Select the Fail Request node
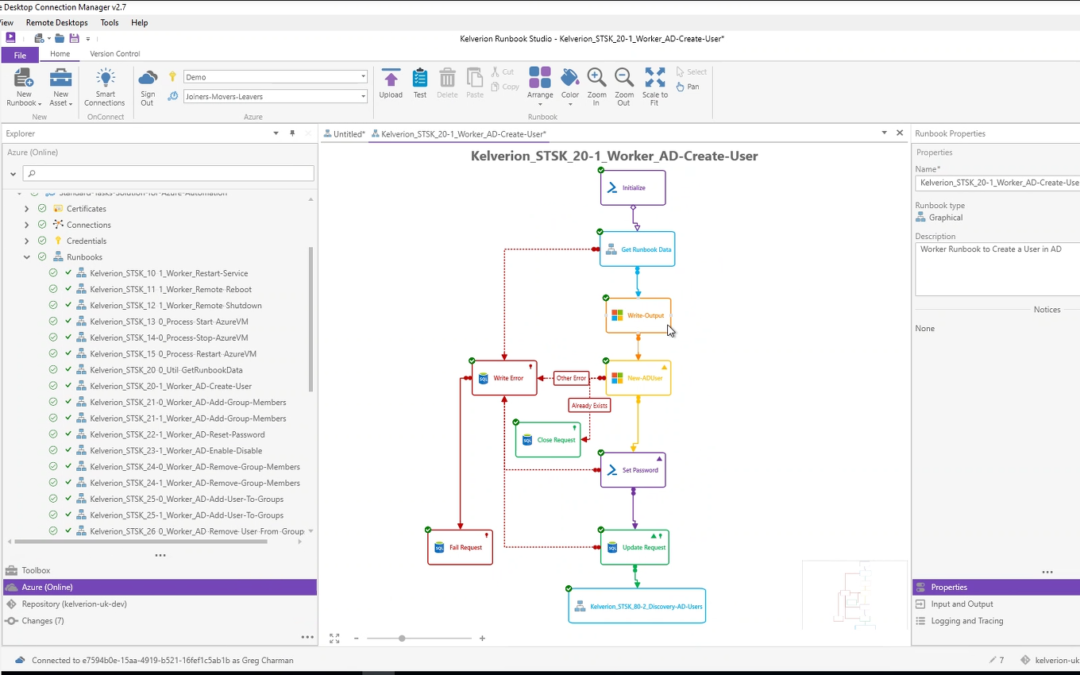 pyautogui.click(x=460, y=547)
